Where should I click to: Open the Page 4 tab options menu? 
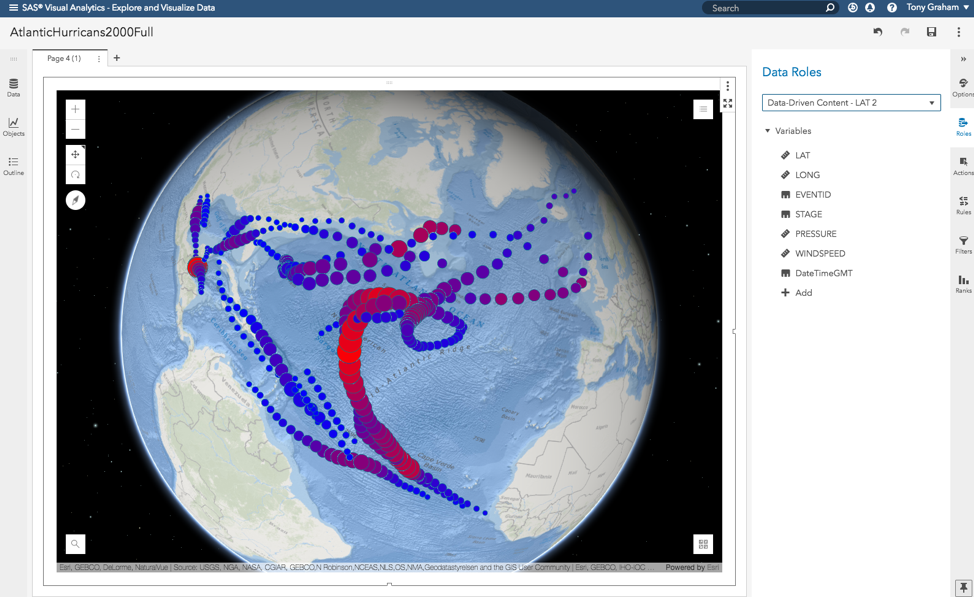[97, 59]
